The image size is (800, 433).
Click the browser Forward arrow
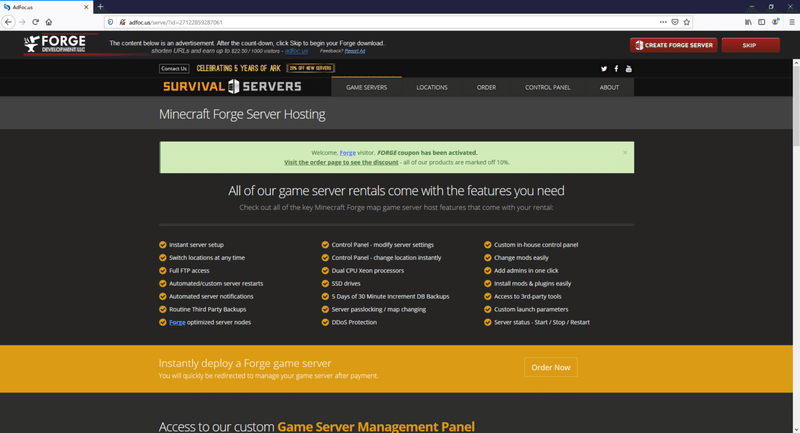point(22,22)
